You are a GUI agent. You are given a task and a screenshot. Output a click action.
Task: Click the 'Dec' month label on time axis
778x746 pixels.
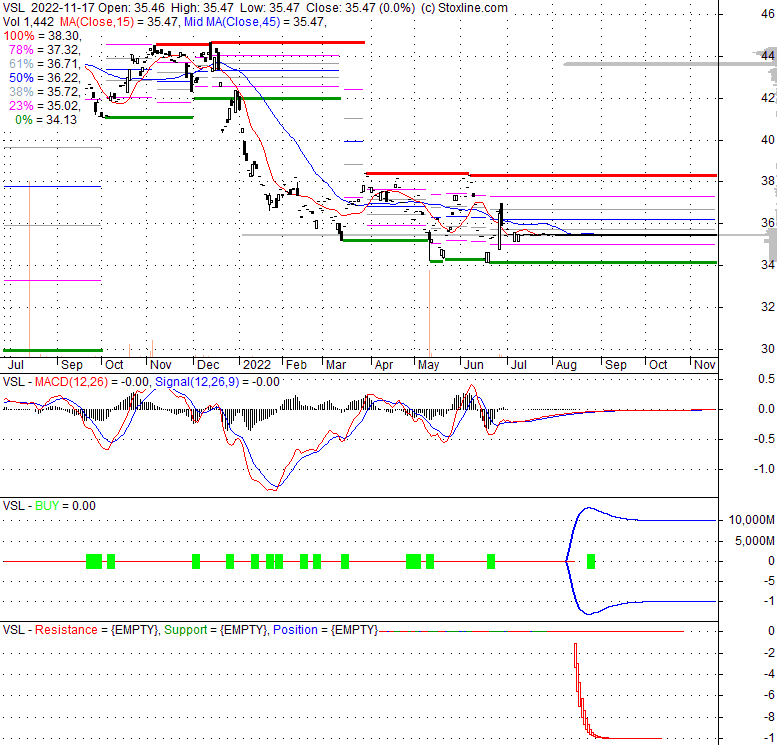(208, 365)
